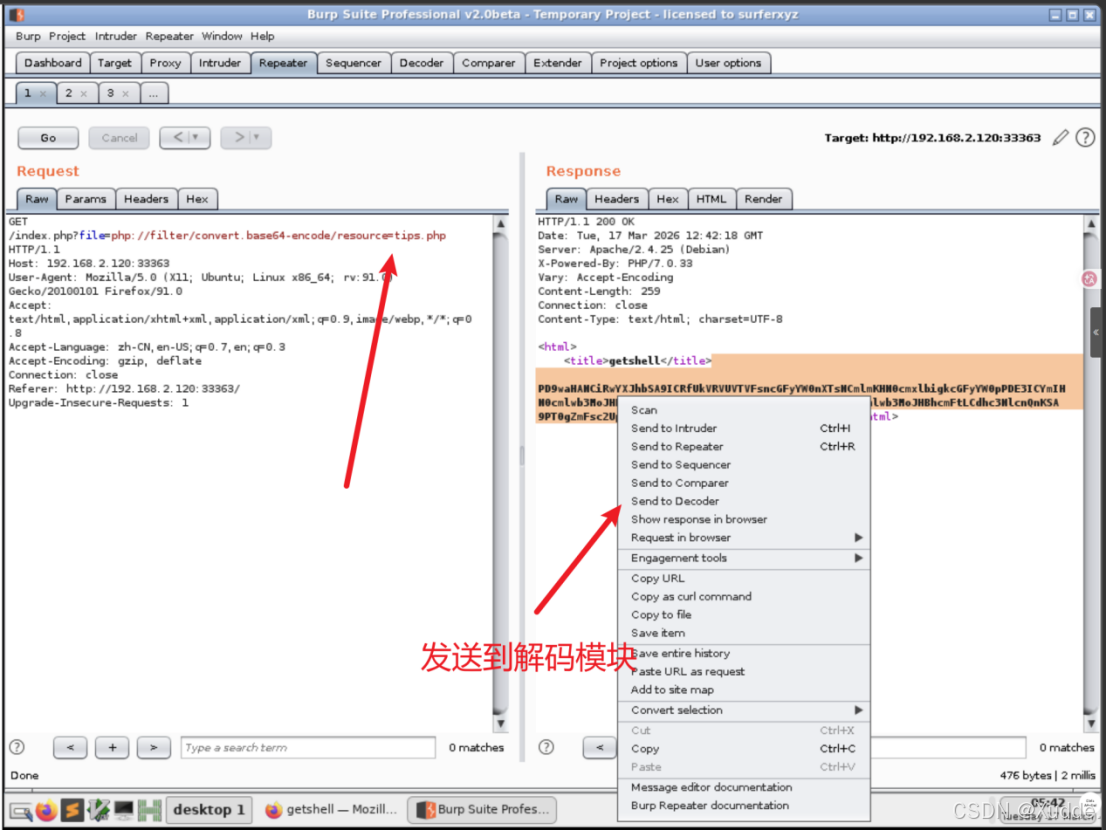Image resolution: width=1106 pixels, height=831 pixels.
Task: Select Send to Comparer menu item
Action: click(743, 483)
